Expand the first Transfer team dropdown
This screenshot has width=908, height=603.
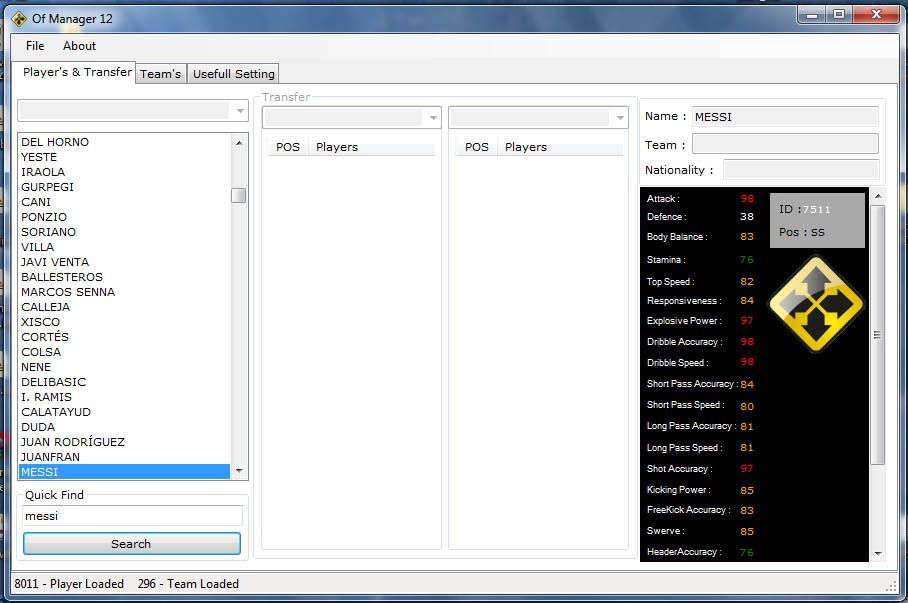(351, 118)
